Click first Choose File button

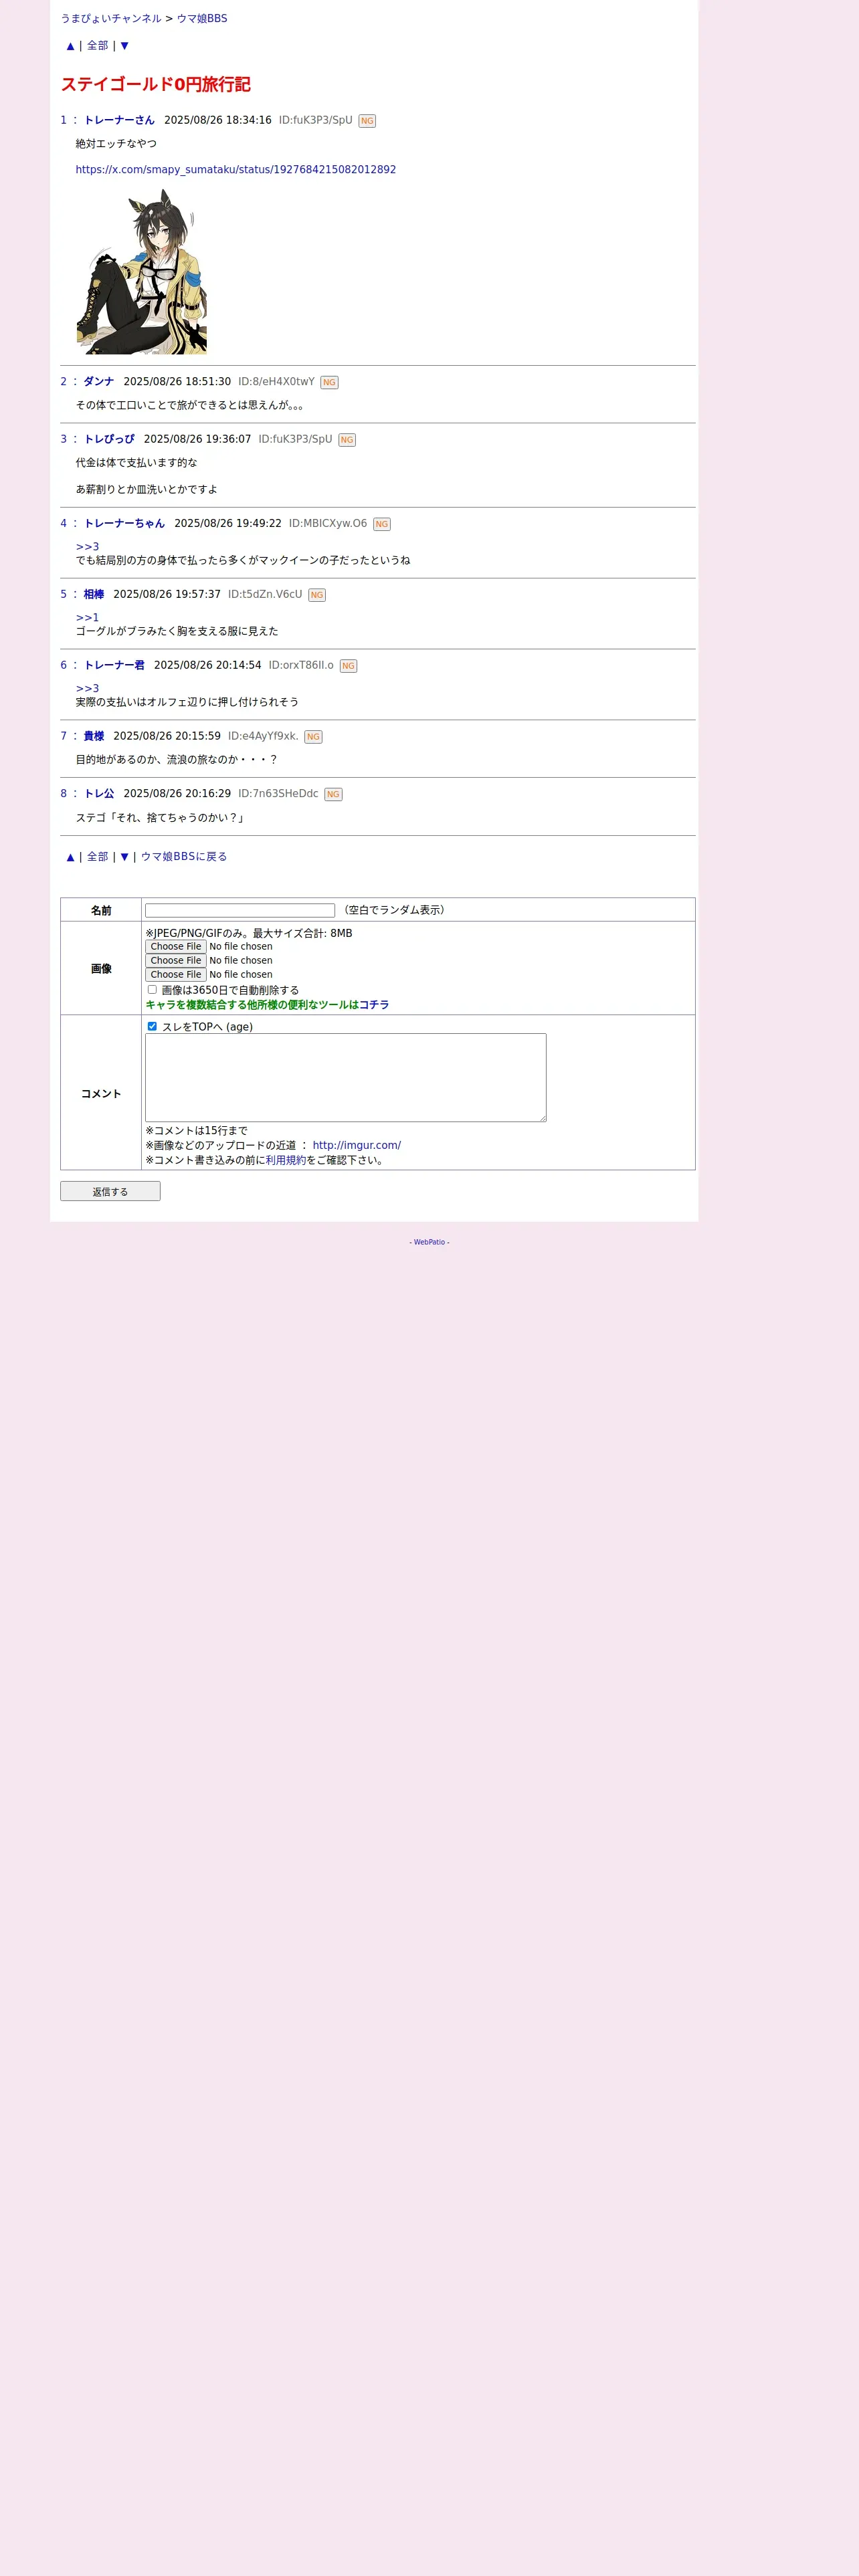point(176,947)
